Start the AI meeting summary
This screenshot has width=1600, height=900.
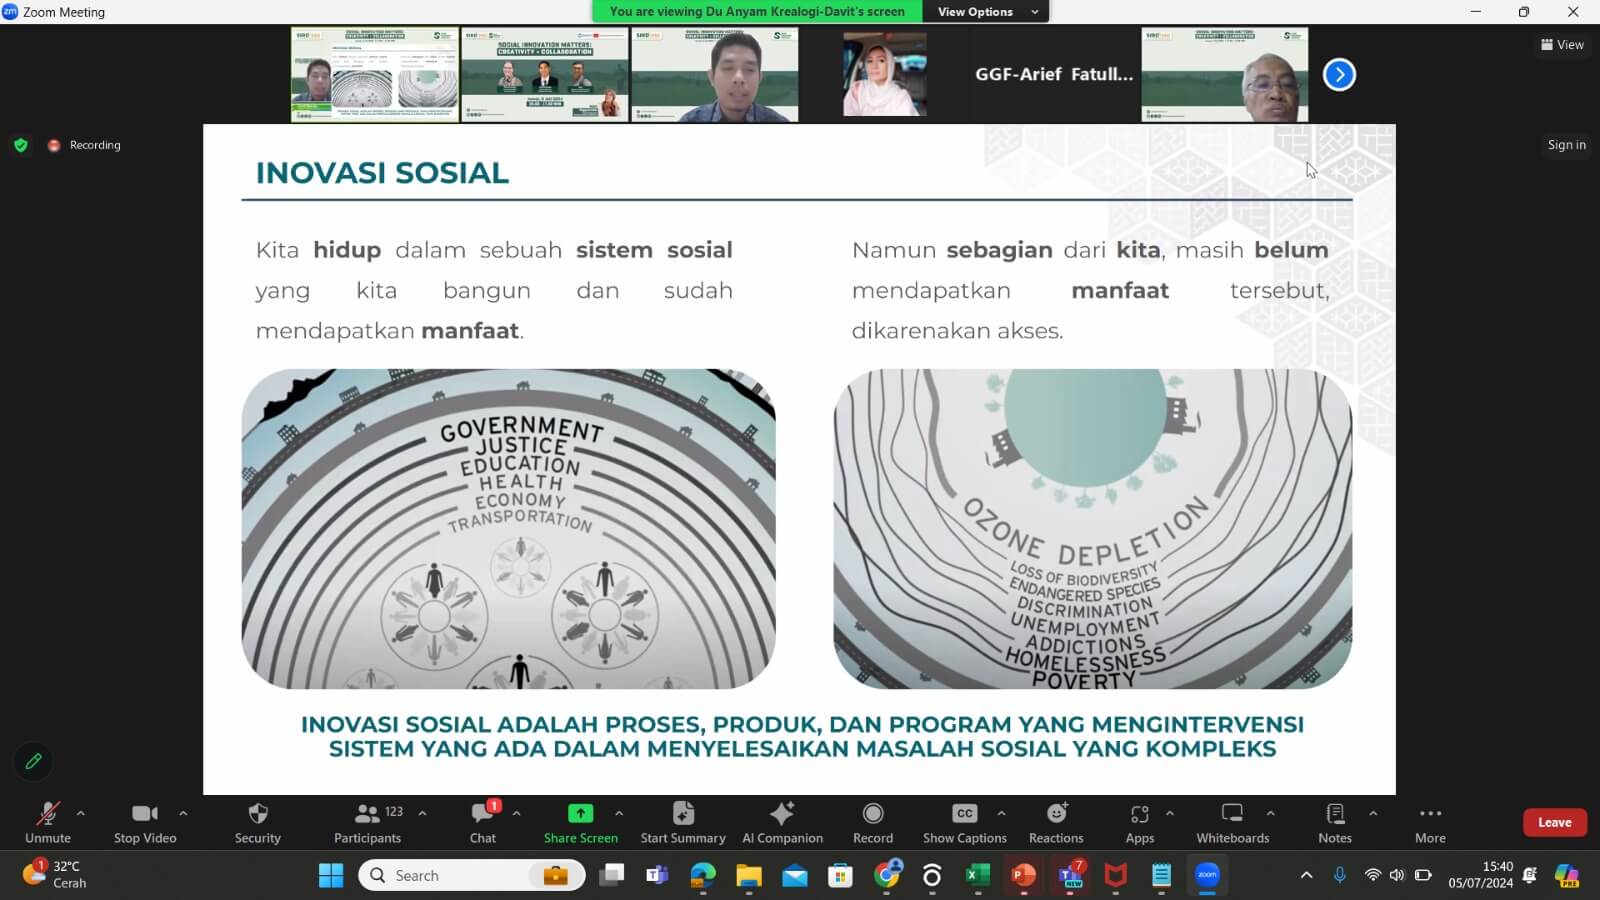tap(683, 822)
